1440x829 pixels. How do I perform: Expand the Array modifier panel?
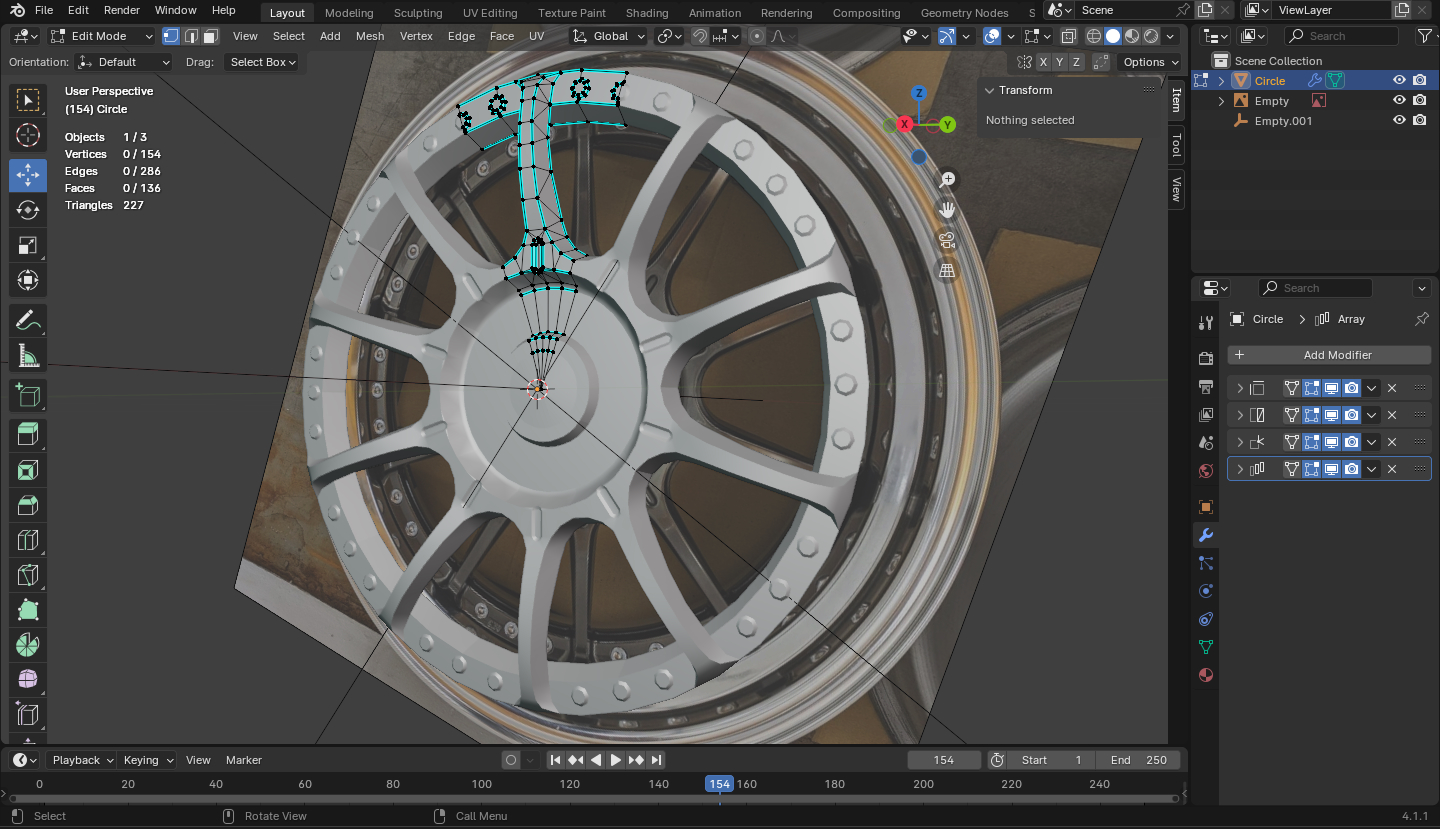[x=1240, y=469]
